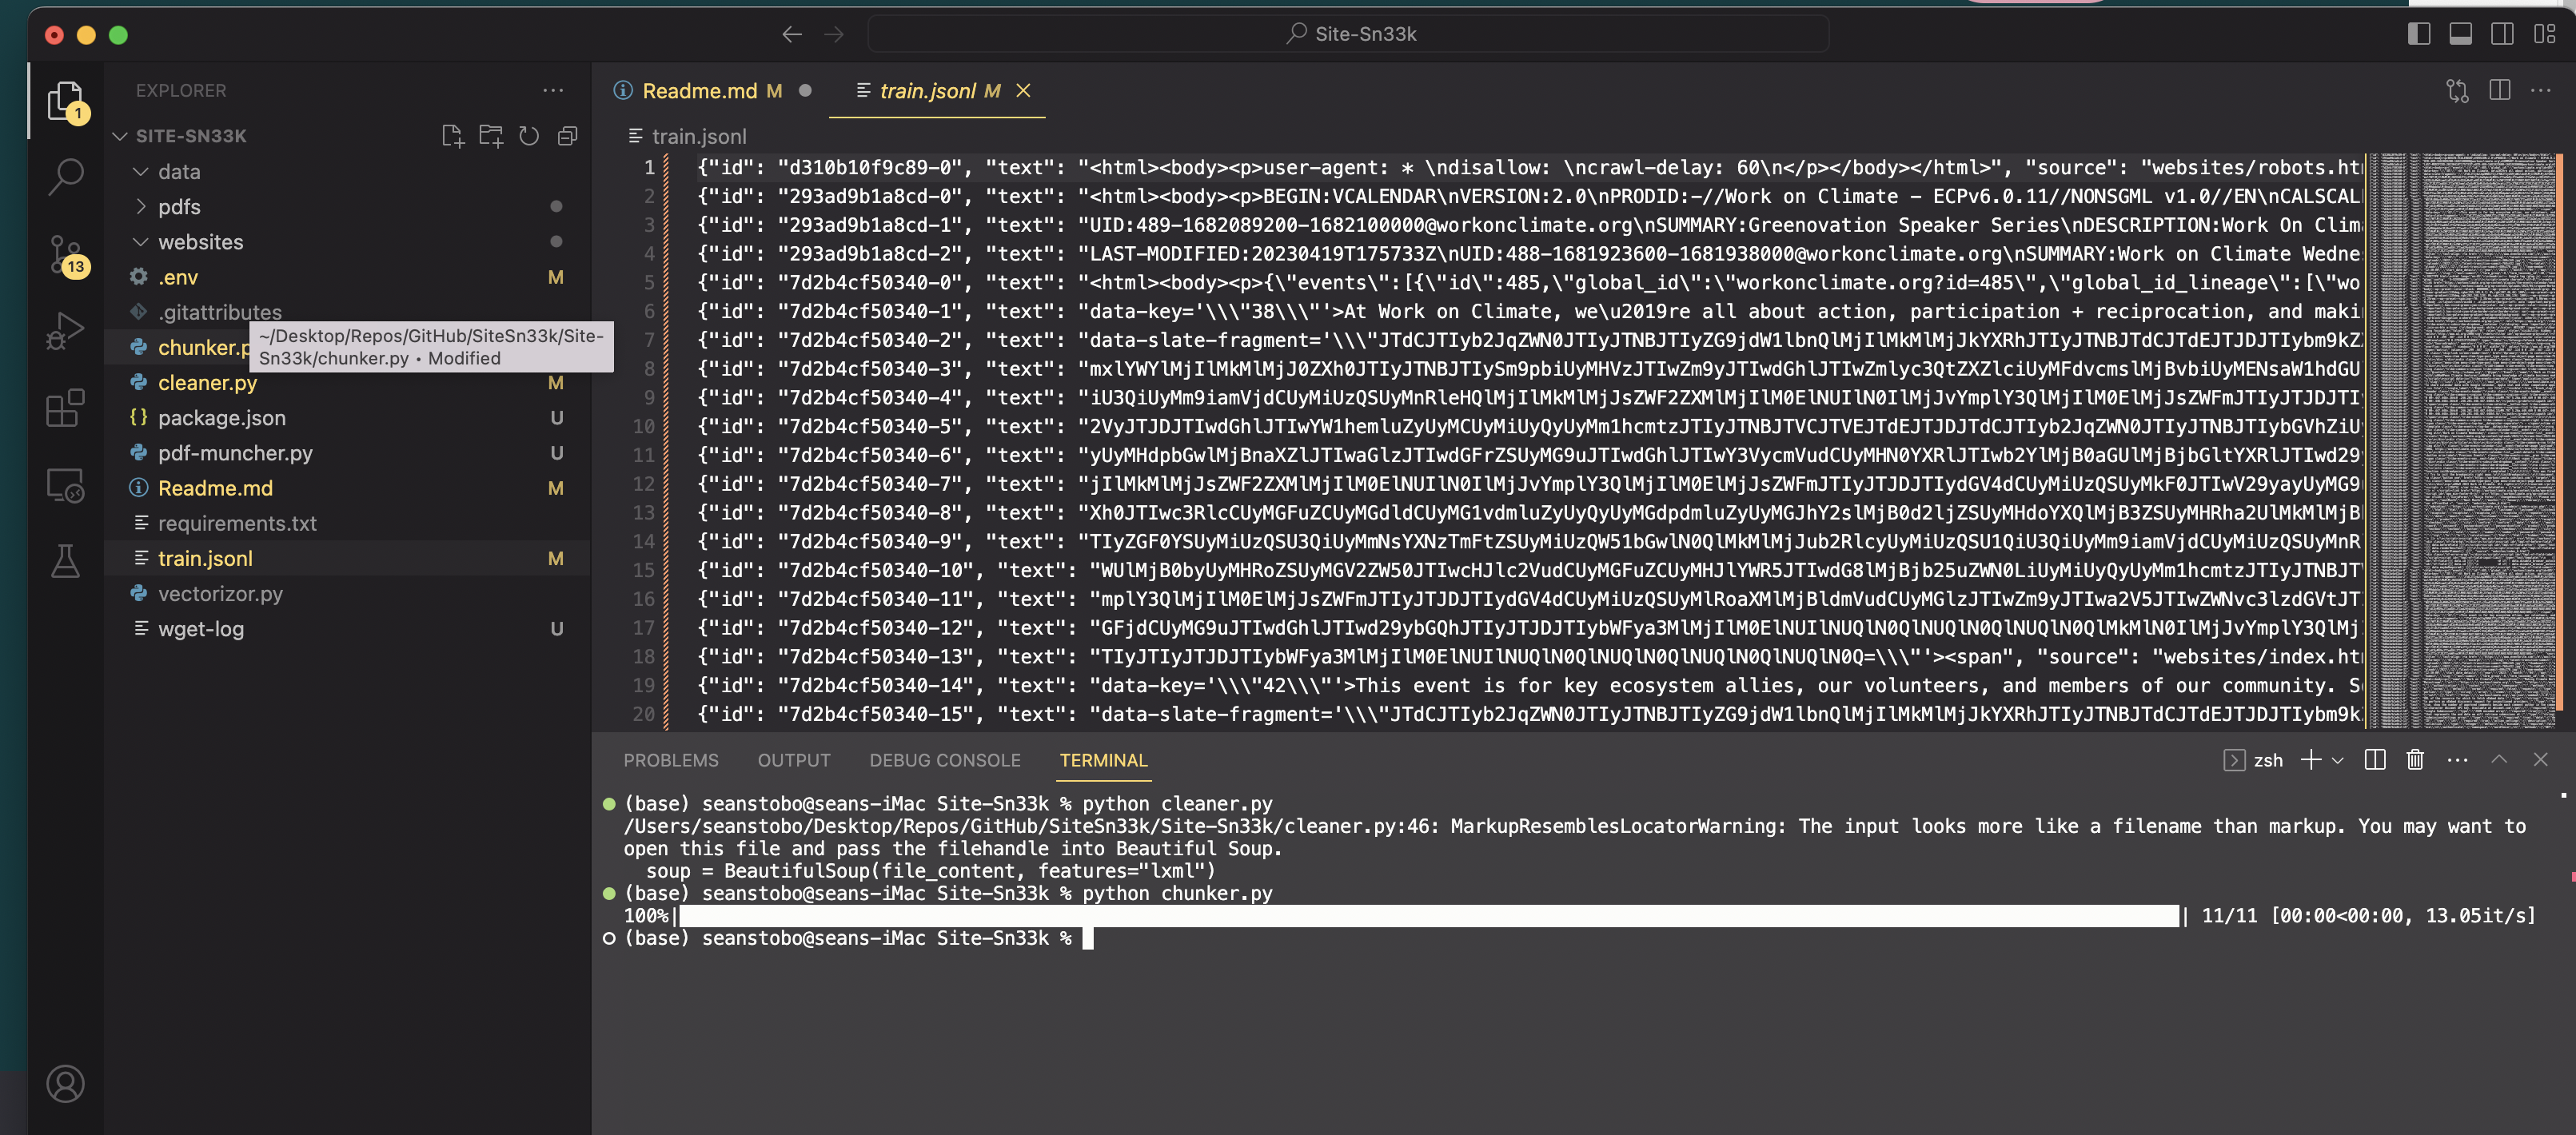The image size is (2576, 1135).
Task: Expand the pdfs folder
Action: [178, 207]
